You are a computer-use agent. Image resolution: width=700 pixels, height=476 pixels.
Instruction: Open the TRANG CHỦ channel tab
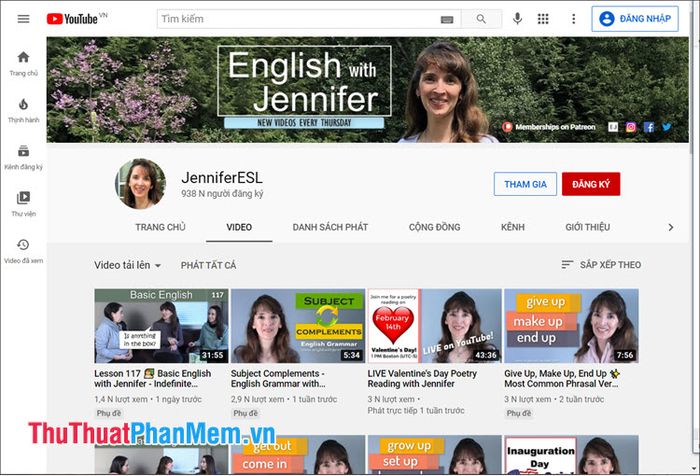pos(160,227)
